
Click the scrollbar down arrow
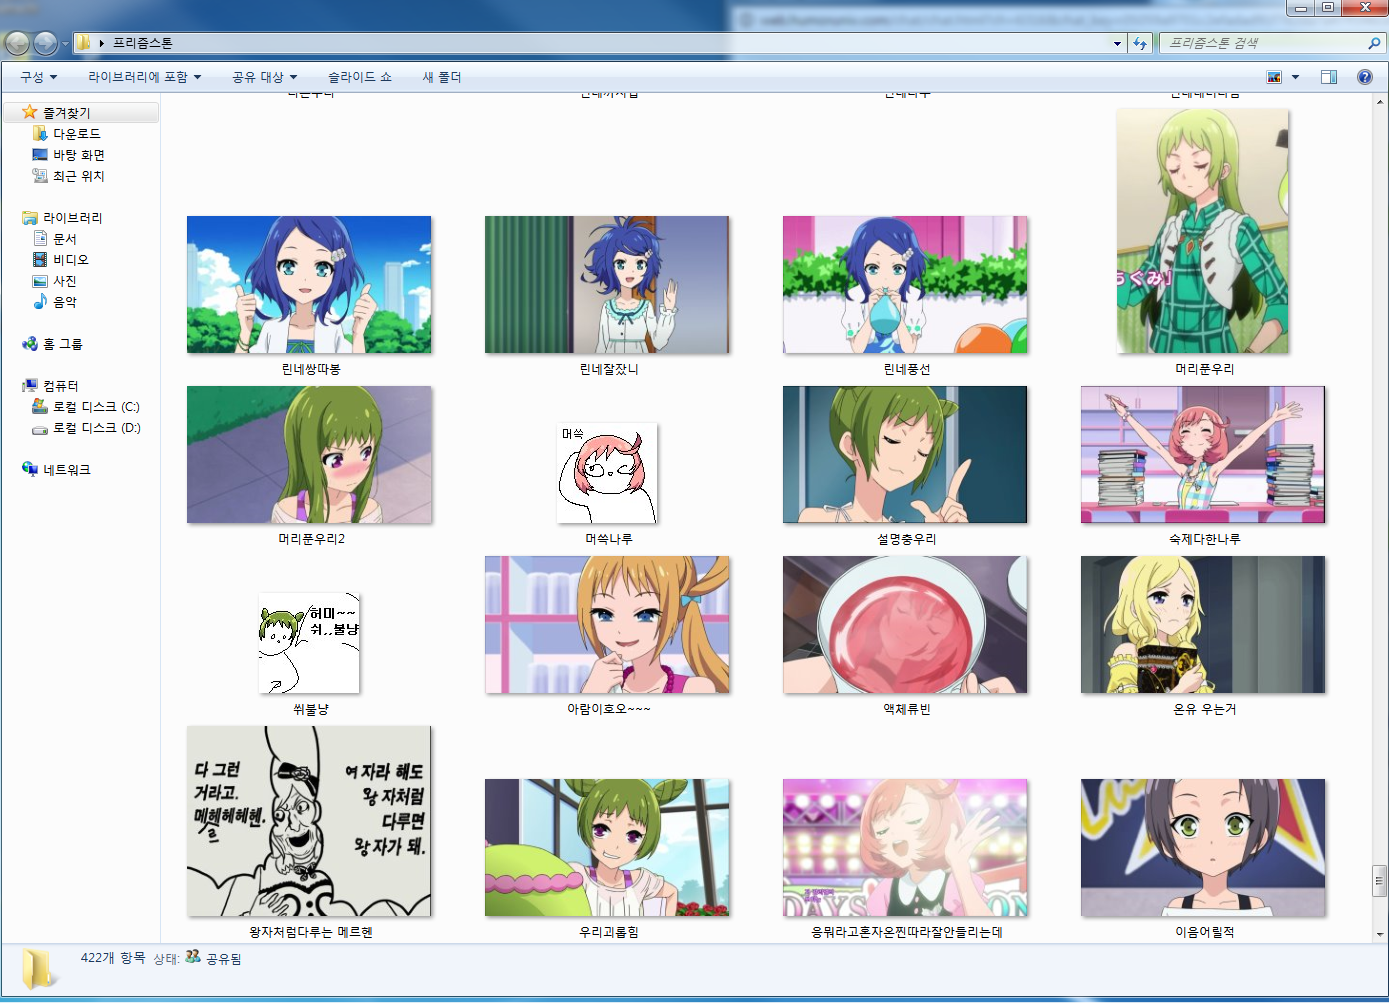[1380, 934]
